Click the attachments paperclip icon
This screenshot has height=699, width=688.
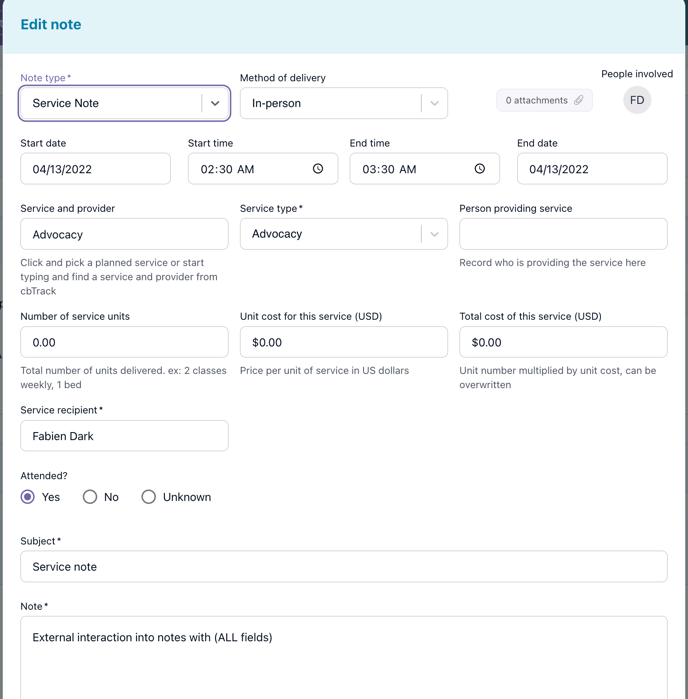579,100
